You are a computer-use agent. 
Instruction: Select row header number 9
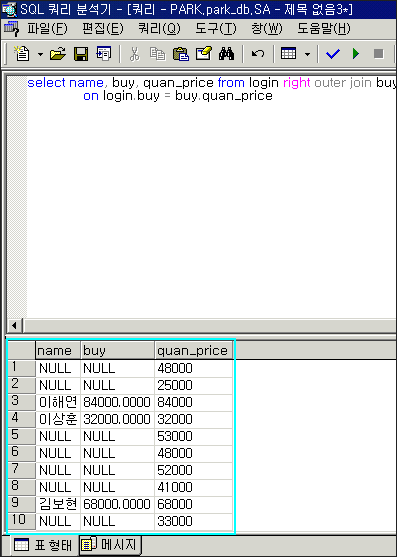[21, 503]
